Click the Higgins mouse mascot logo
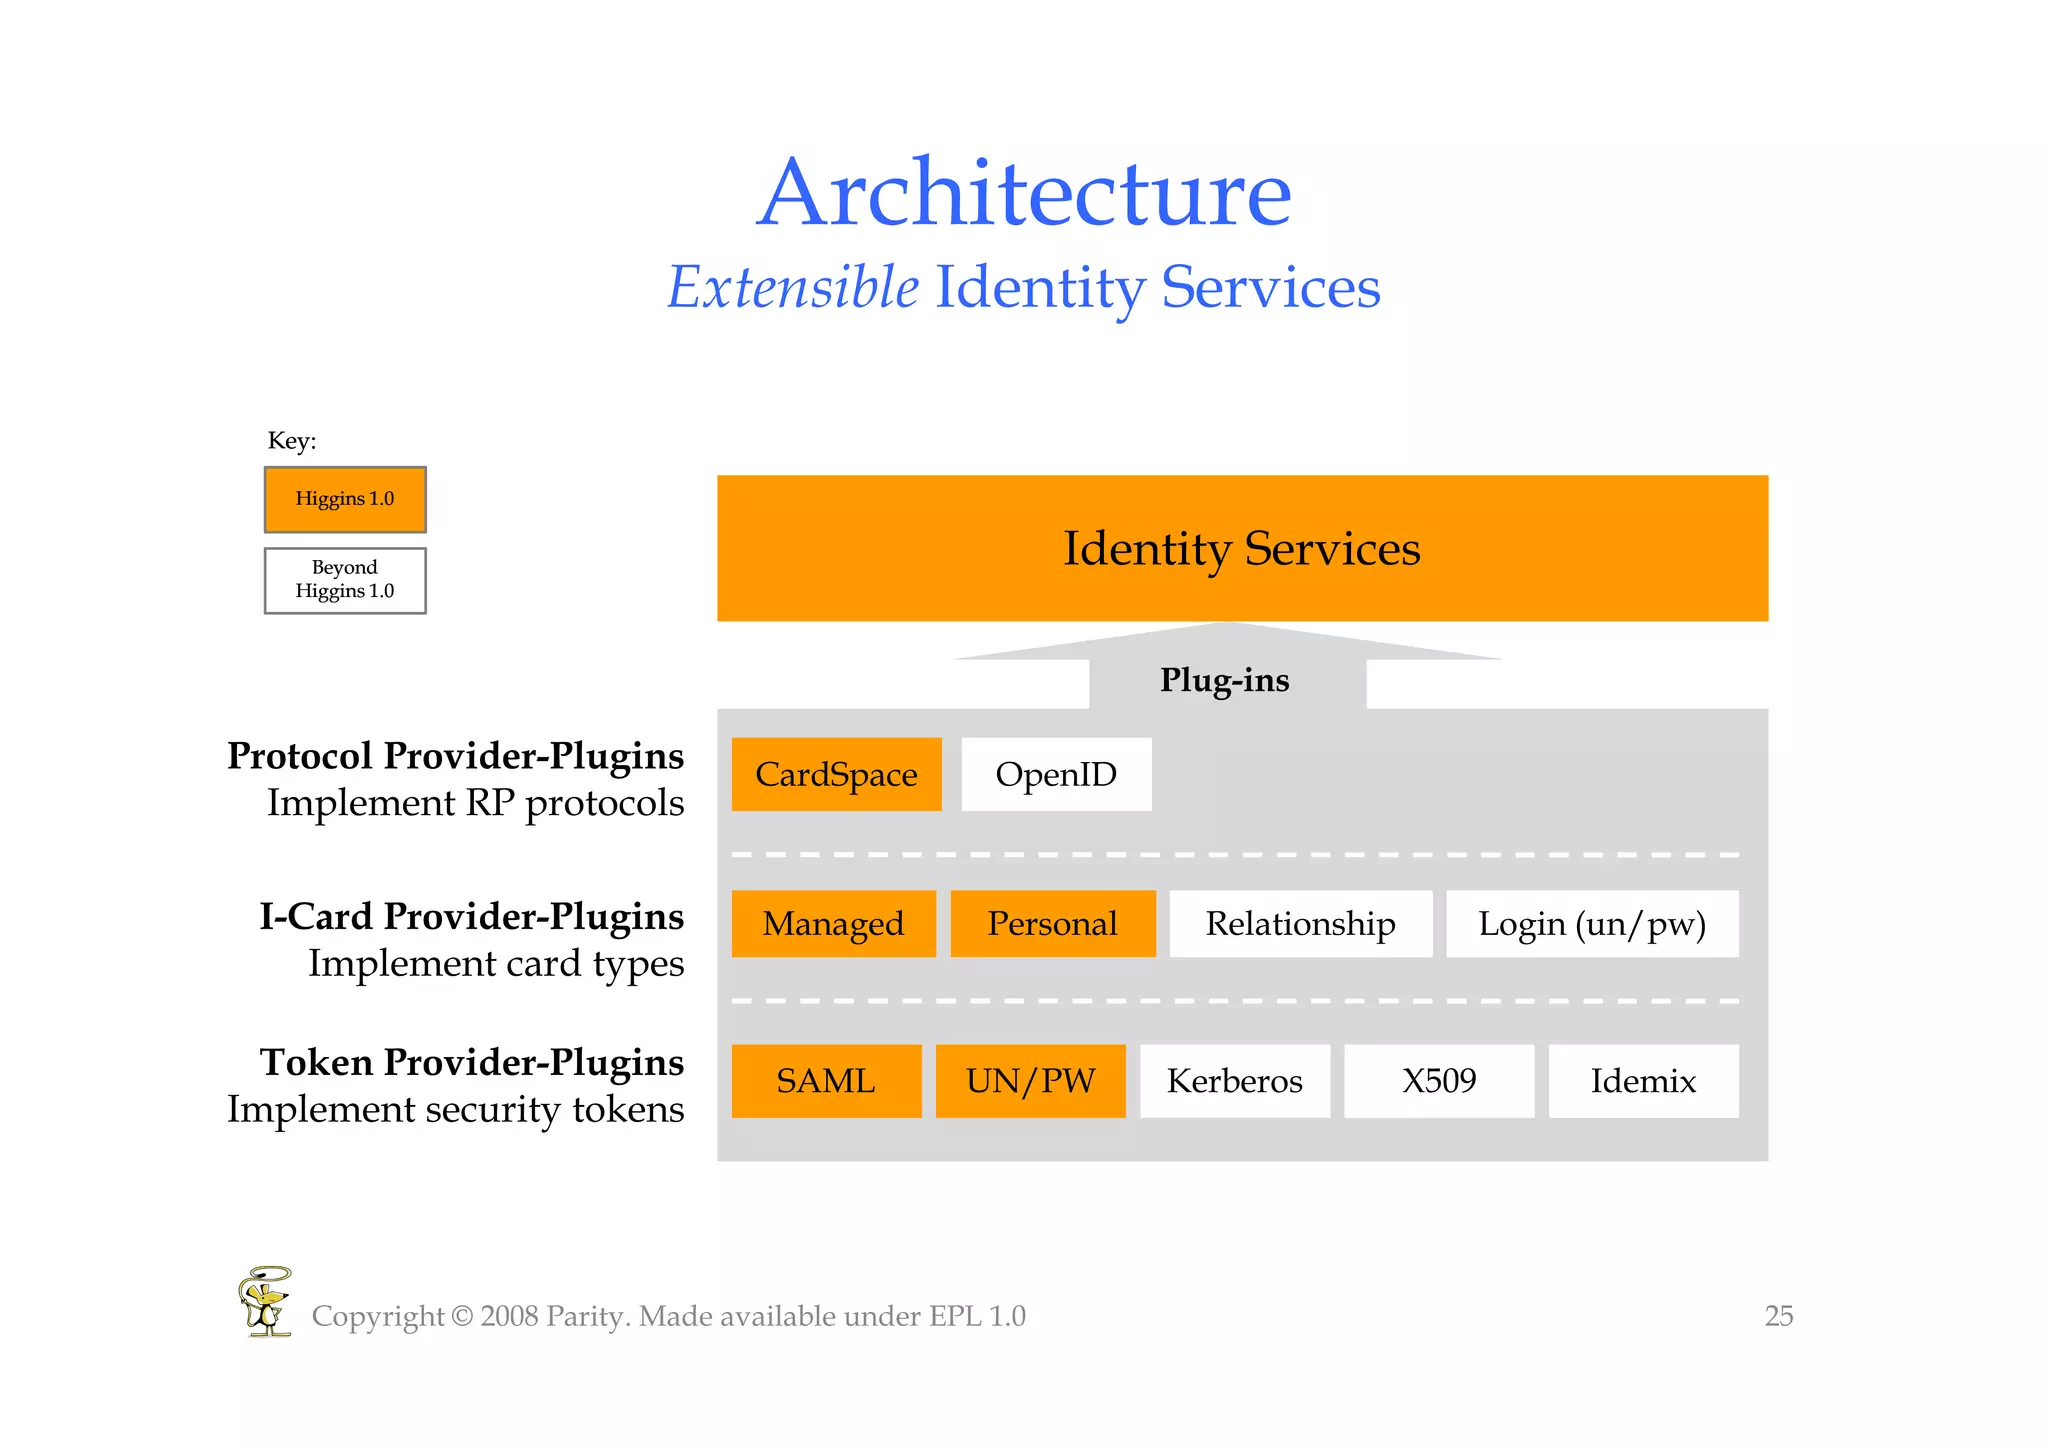2048x1447 pixels. coord(265,1301)
